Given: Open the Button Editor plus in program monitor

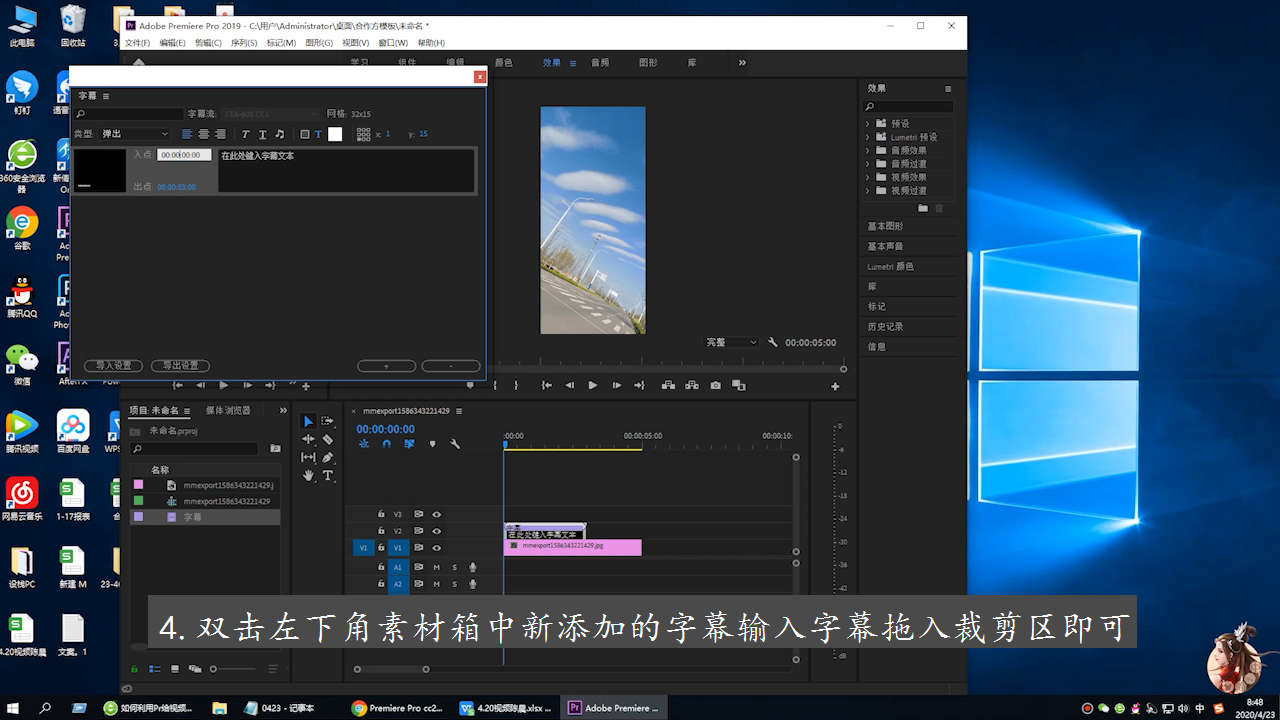Looking at the screenshot, I should tap(835, 386).
